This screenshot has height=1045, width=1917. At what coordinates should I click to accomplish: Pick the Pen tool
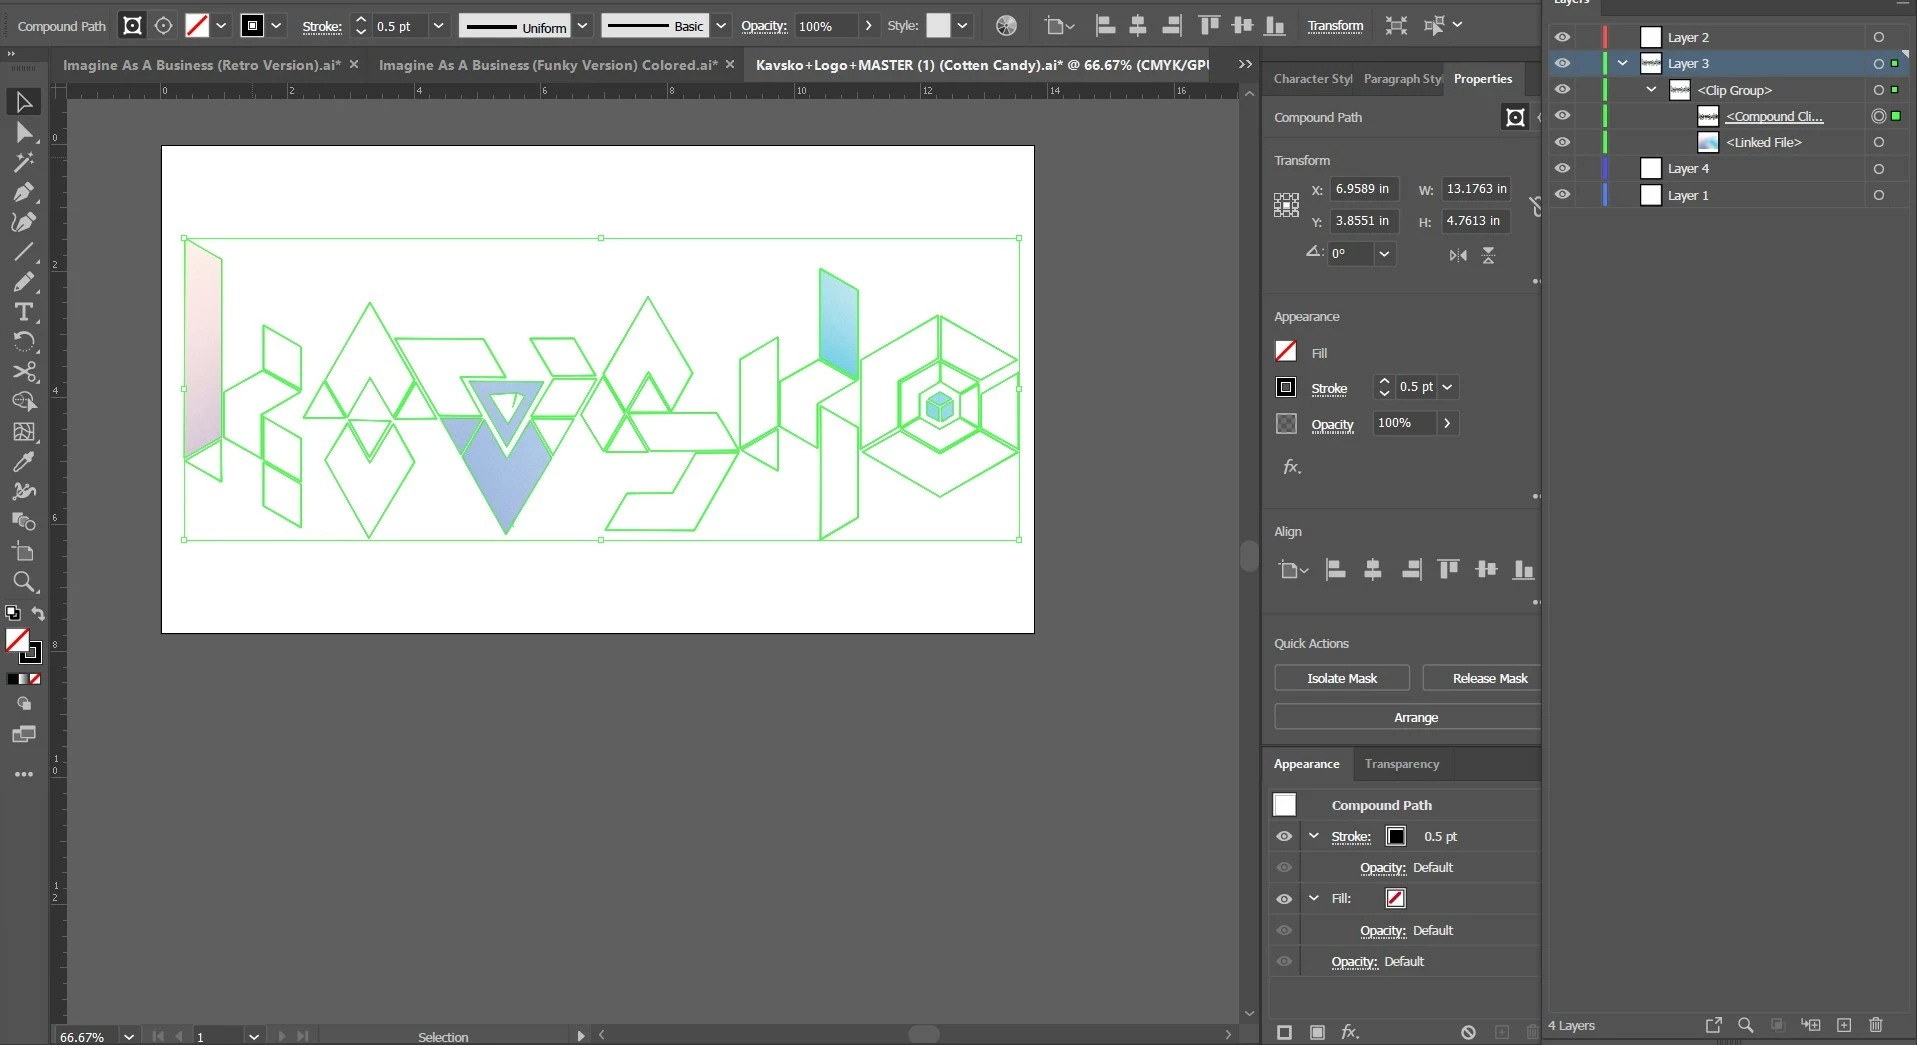(24, 192)
